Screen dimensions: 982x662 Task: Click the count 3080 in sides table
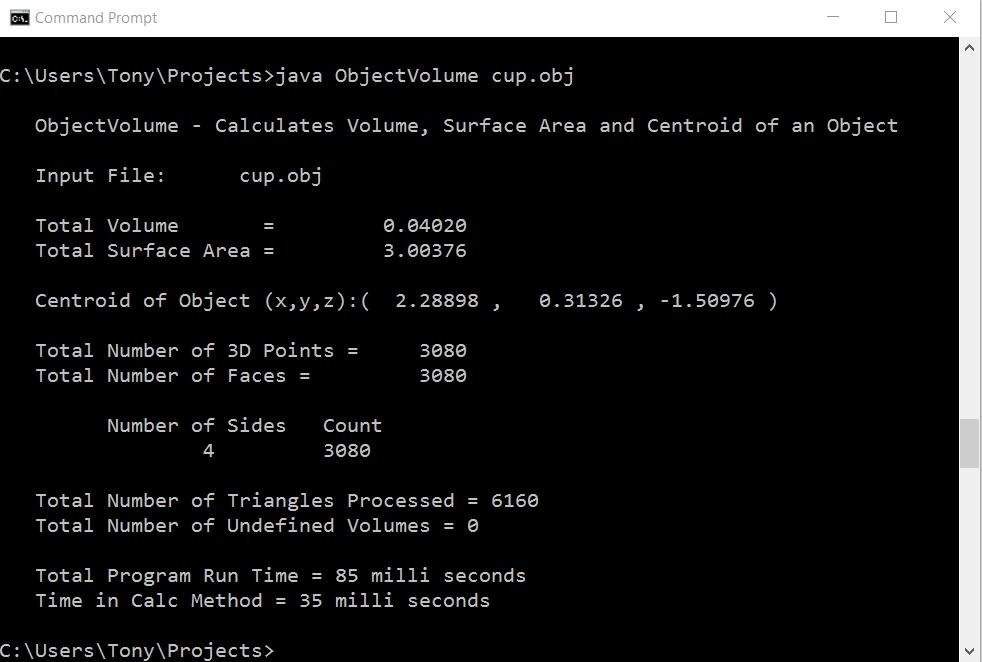point(347,451)
